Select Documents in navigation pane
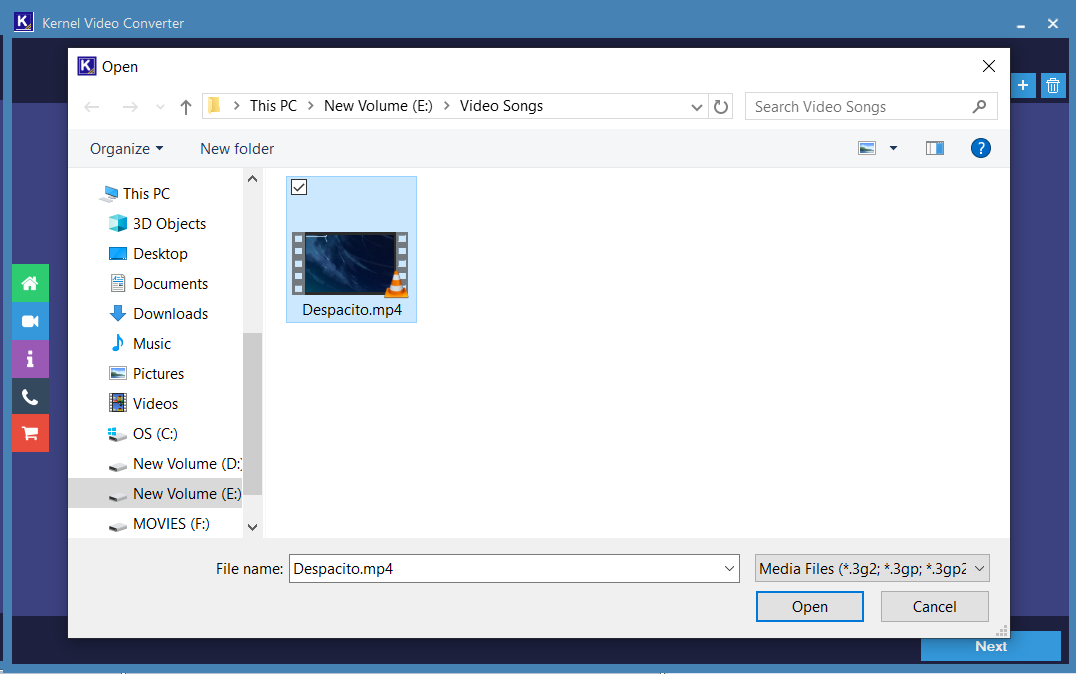This screenshot has width=1076, height=674. (170, 283)
